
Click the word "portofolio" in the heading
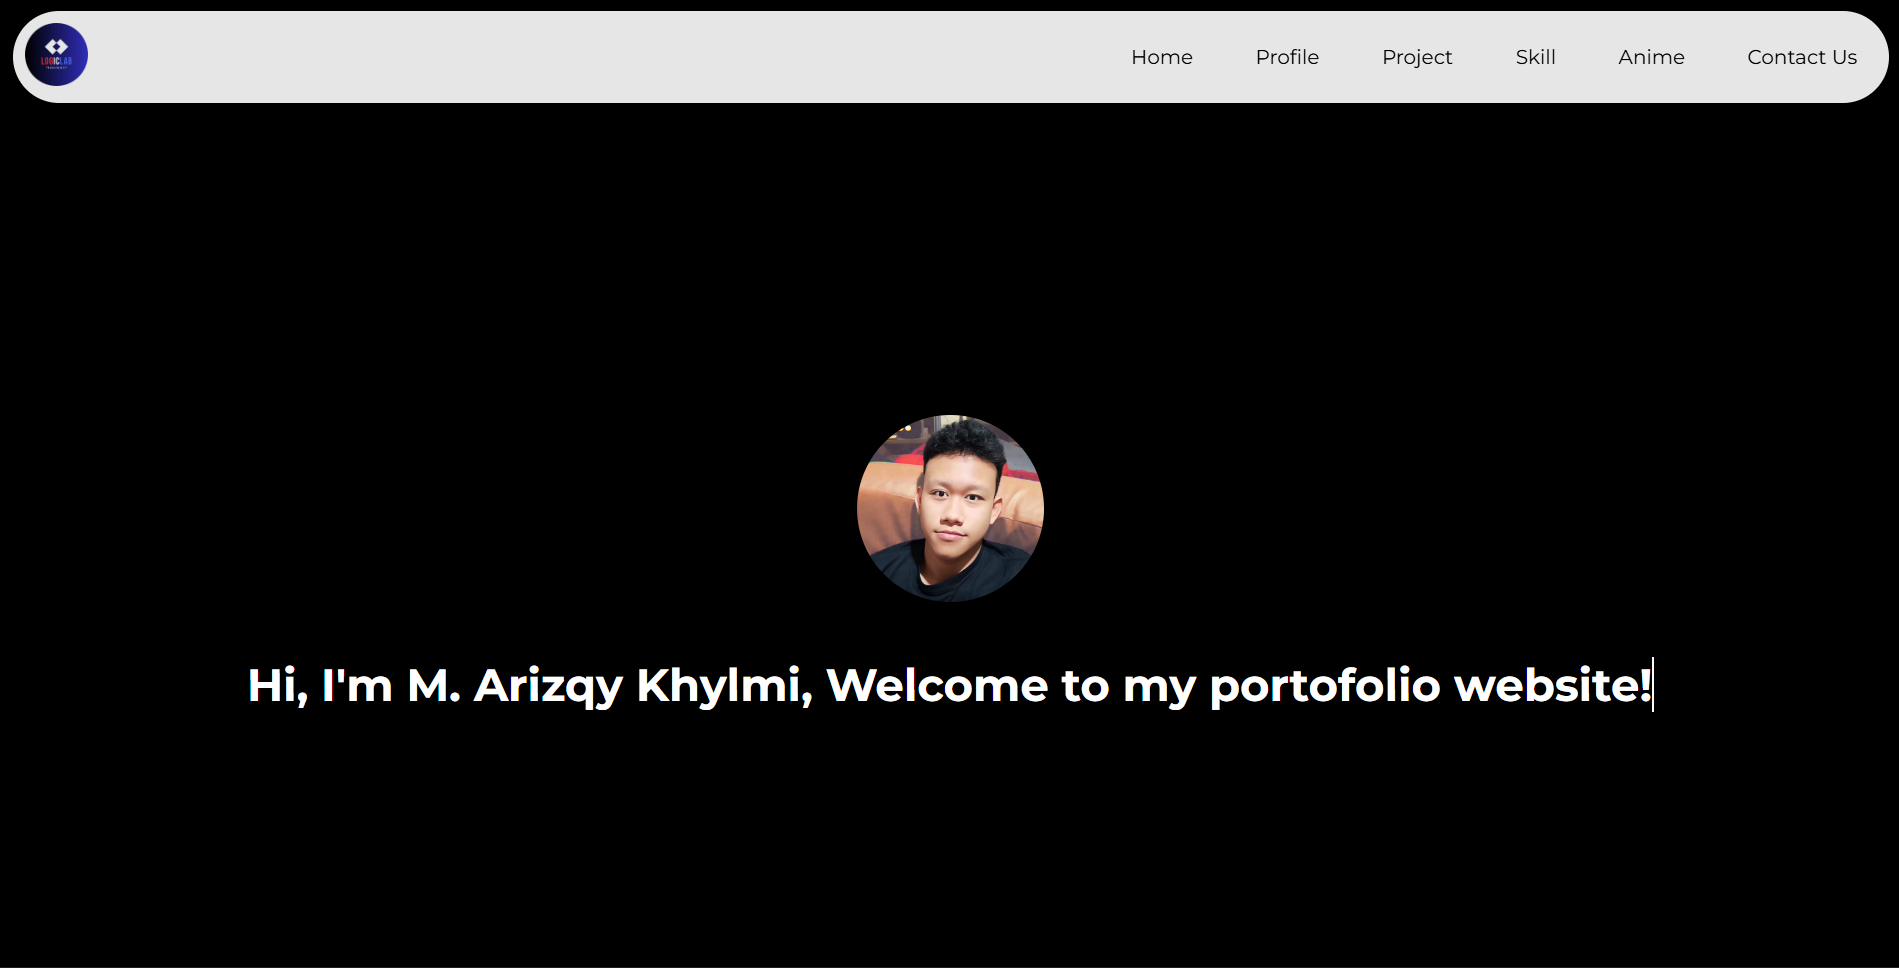(1324, 687)
